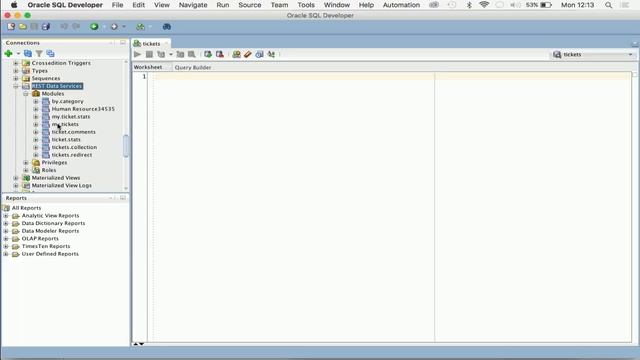The width and height of the screenshot is (640, 360).
Task: Run Statement with the green play icon
Action: click(138, 54)
